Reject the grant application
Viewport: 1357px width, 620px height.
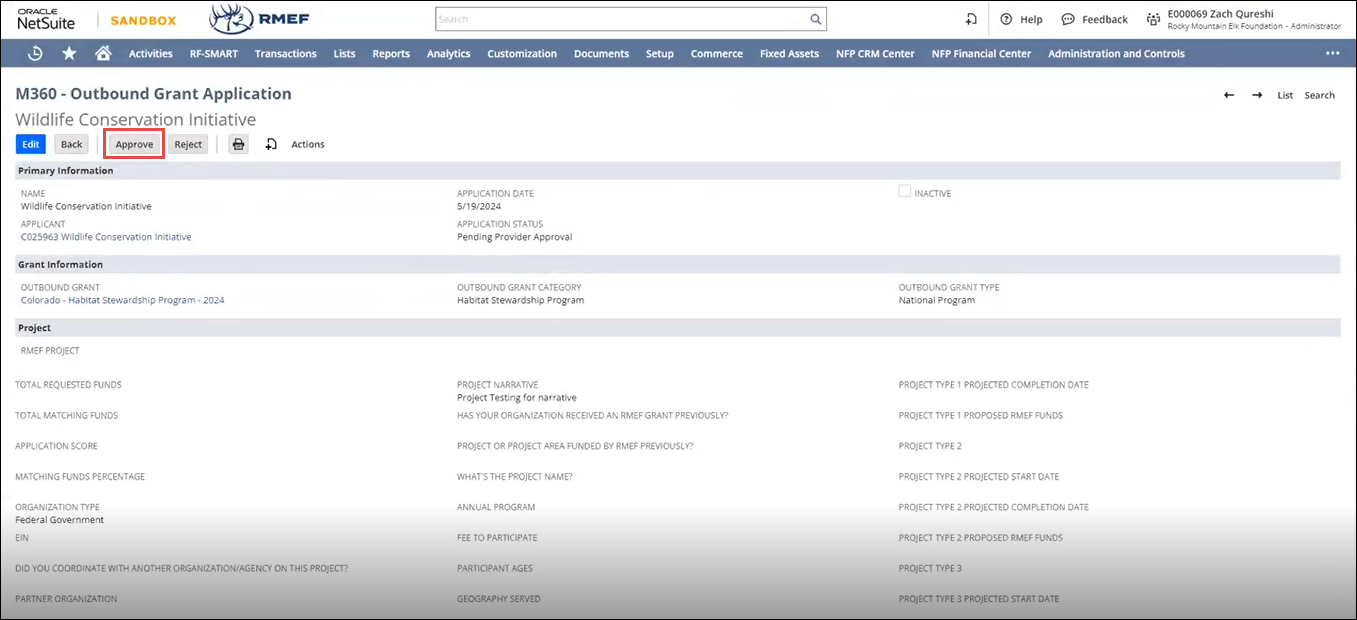(x=188, y=144)
